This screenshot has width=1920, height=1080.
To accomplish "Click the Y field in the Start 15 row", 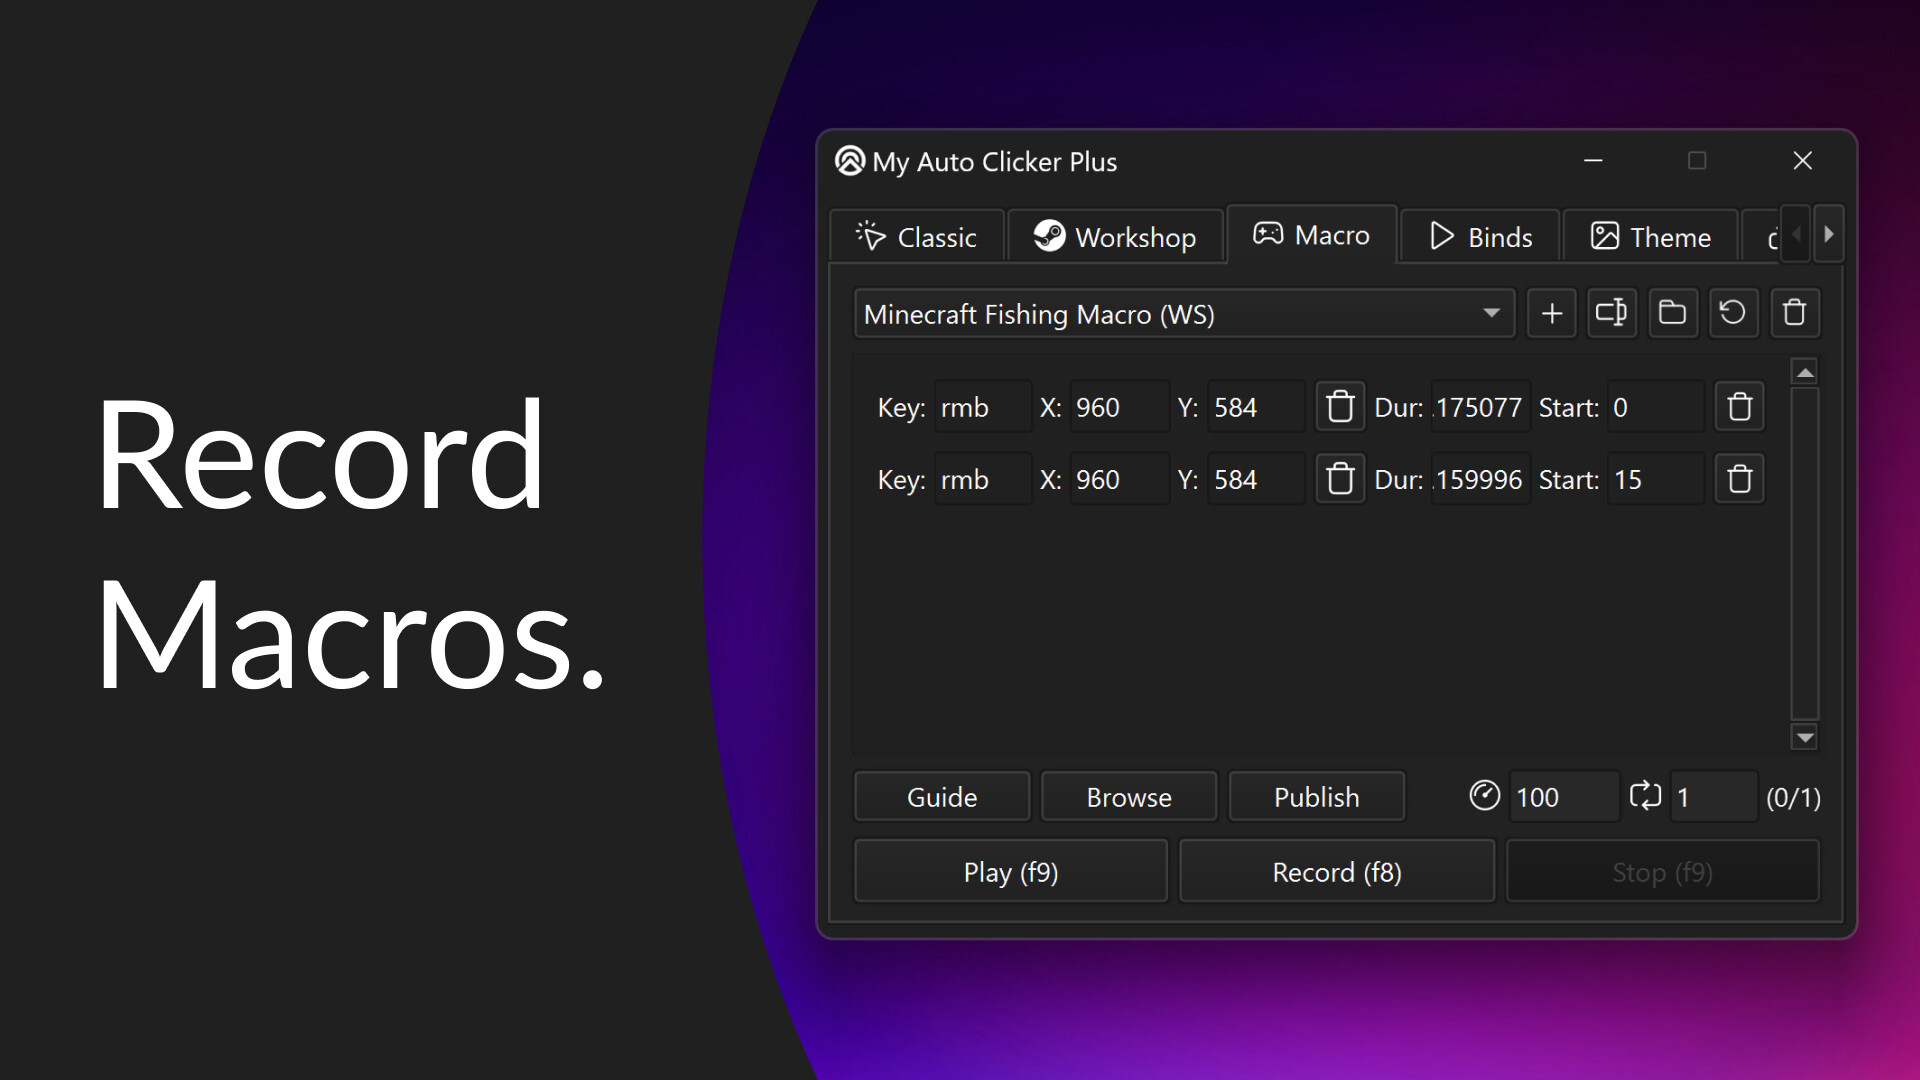I will coord(1256,479).
